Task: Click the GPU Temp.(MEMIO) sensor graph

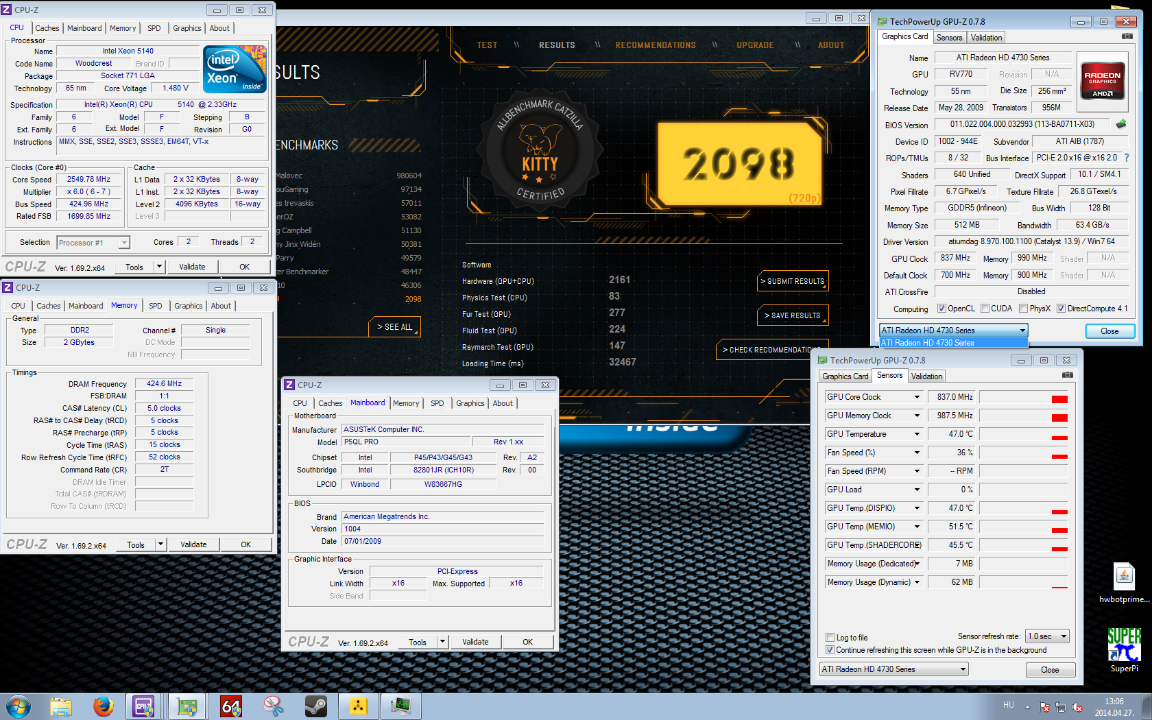Action: 1024,526
